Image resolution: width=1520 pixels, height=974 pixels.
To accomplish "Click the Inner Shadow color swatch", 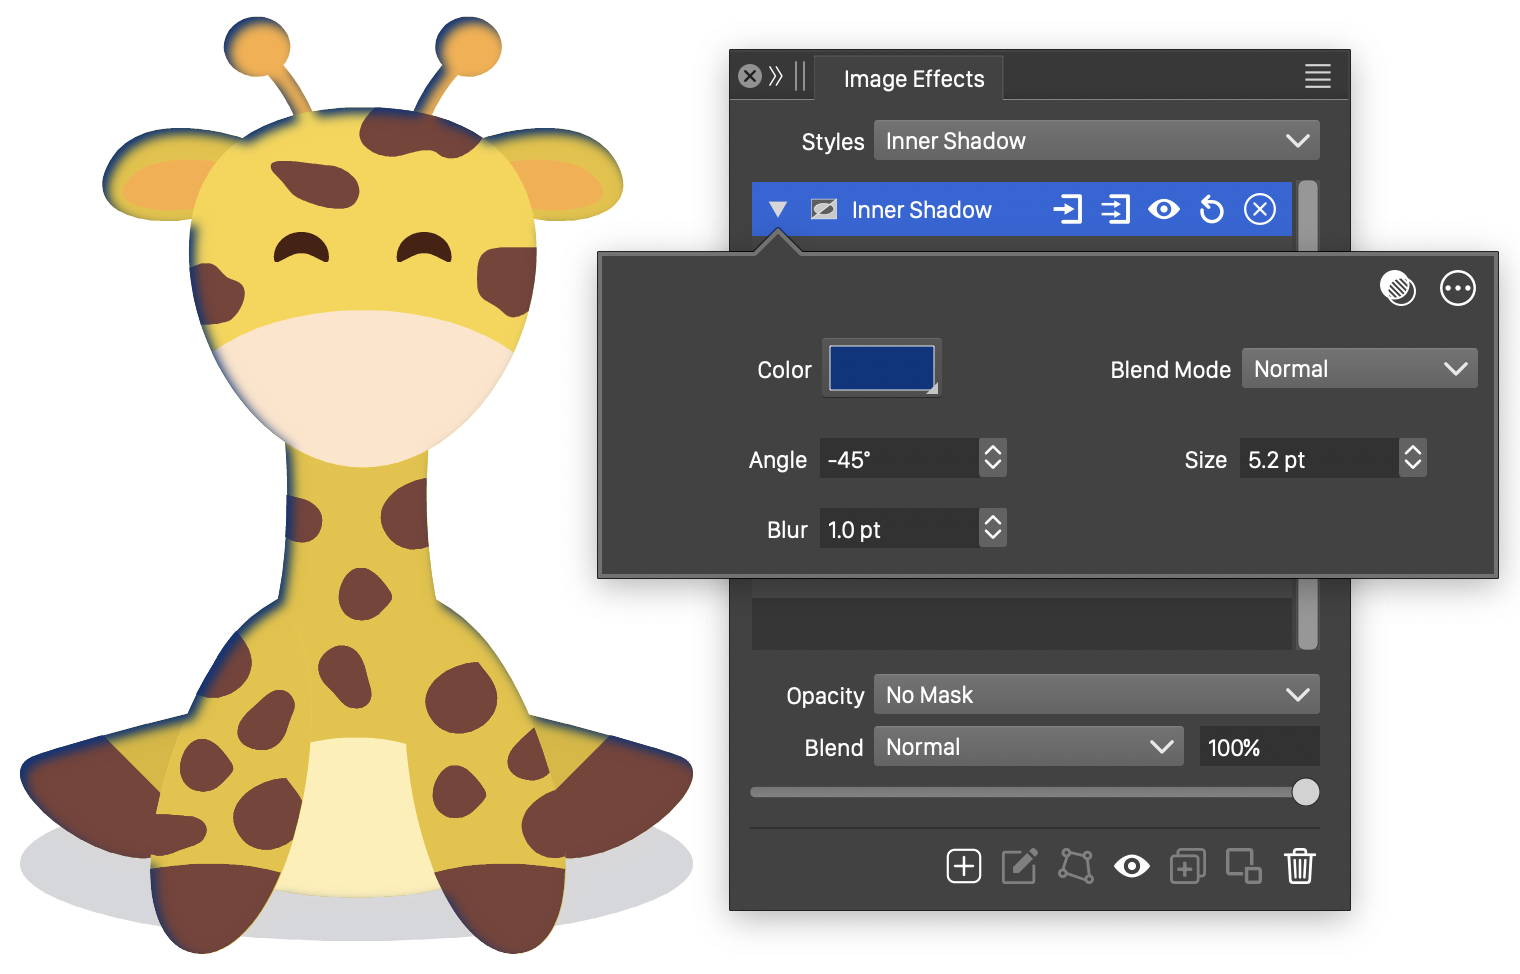I will pos(881,368).
